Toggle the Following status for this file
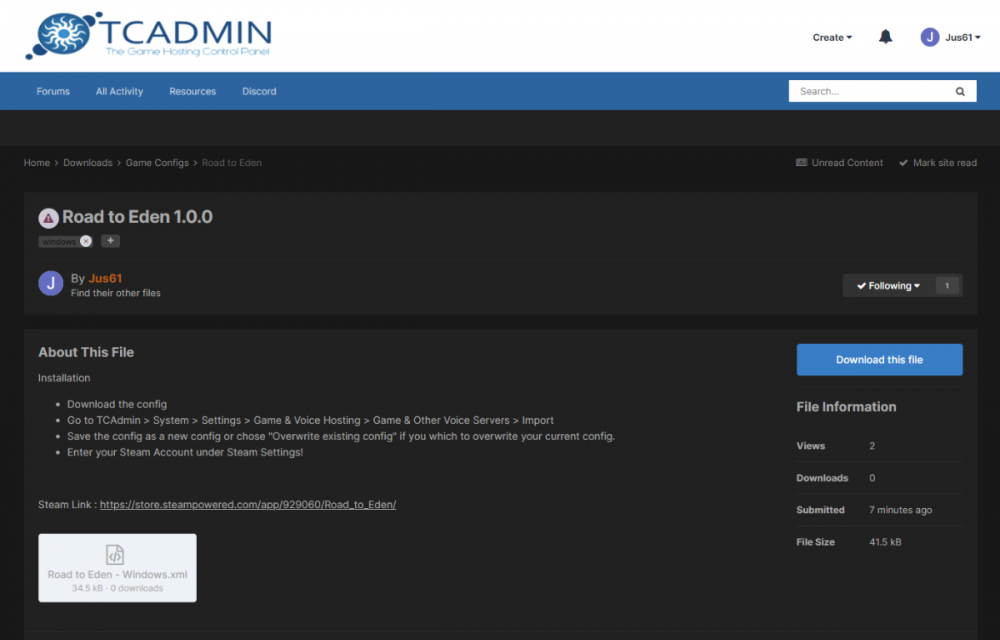Viewport: 1000px width, 640px height. tap(884, 285)
